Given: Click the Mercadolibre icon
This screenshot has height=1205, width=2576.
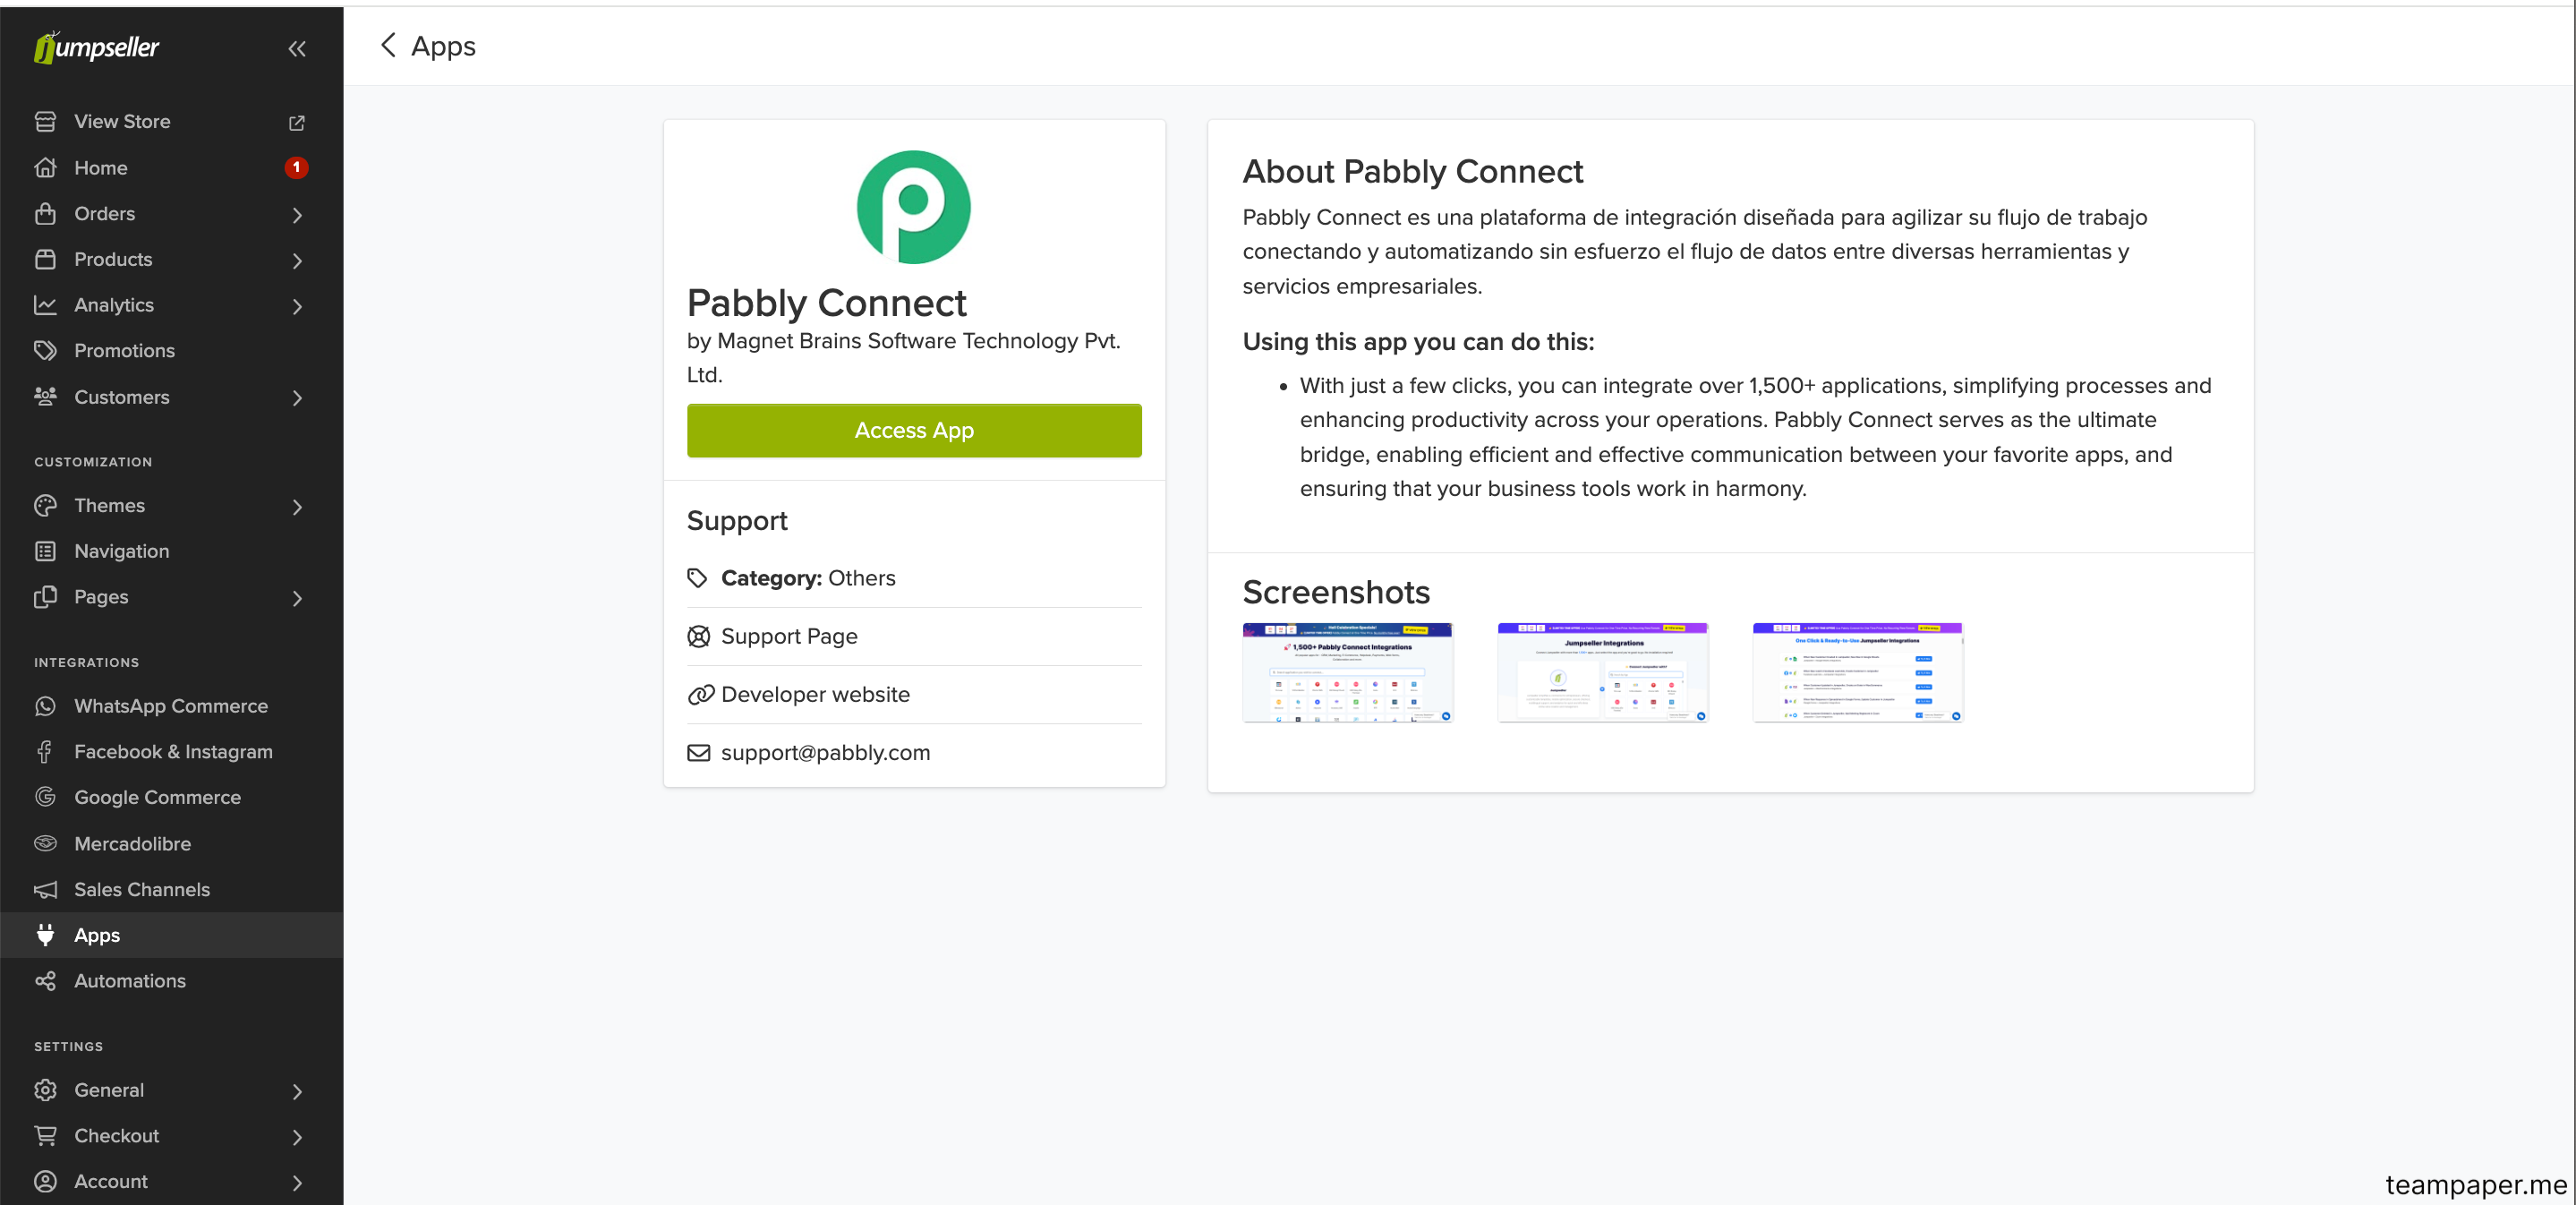Looking at the screenshot, I should coord(45,843).
